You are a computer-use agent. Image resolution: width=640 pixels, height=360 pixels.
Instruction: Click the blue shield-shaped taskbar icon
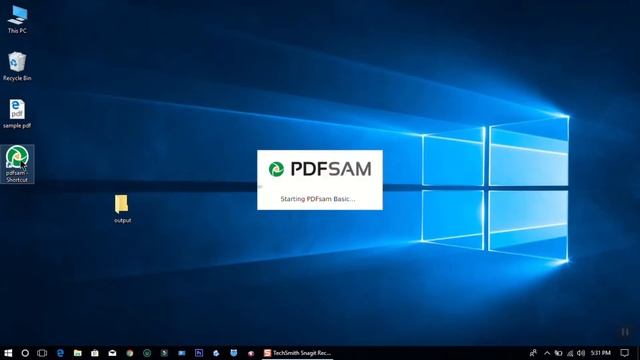coord(233,353)
